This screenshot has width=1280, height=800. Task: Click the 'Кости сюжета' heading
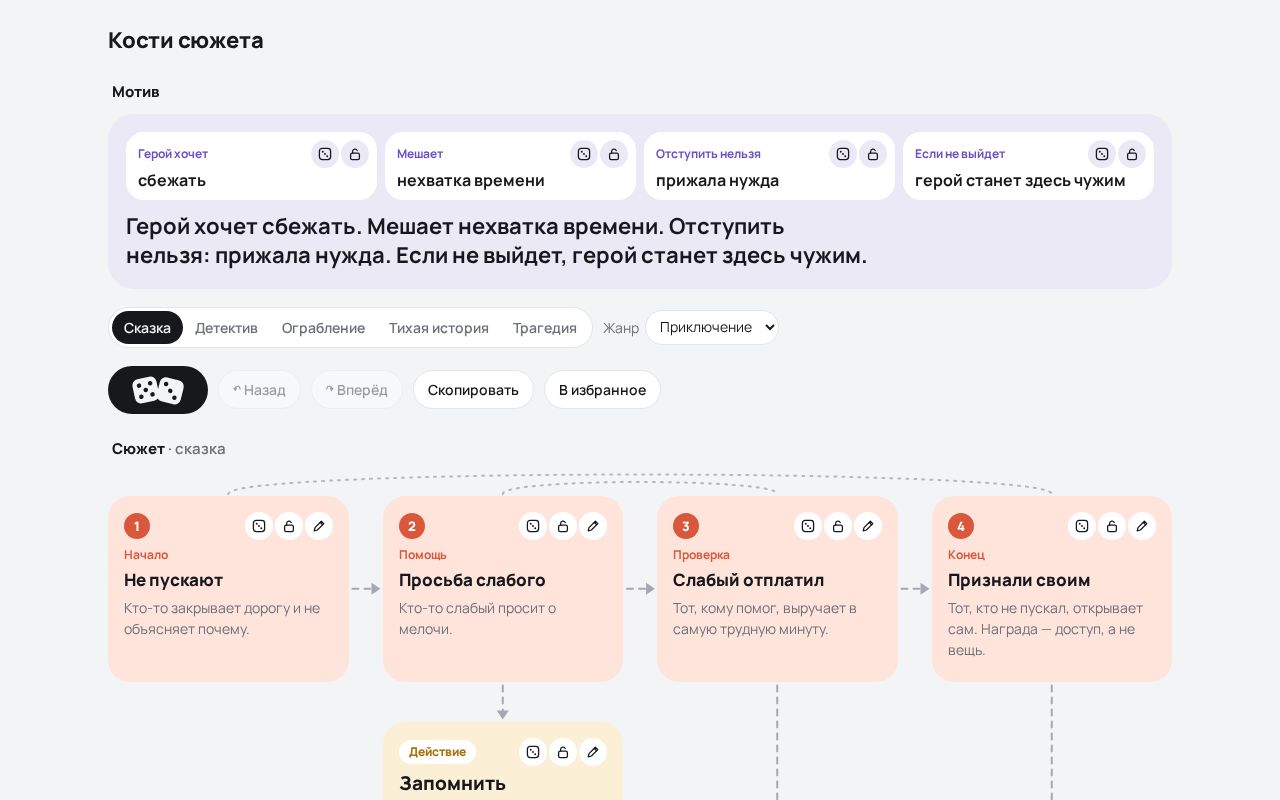(186, 40)
